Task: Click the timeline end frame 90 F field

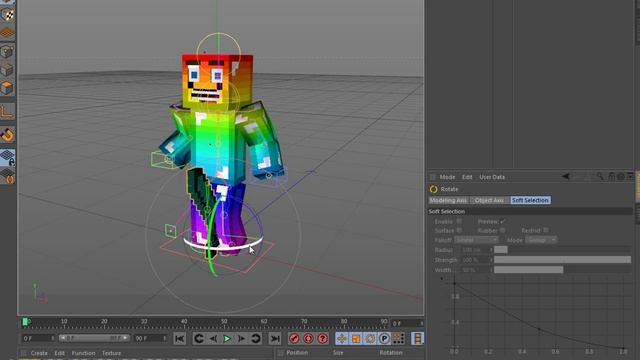Action: point(150,338)
